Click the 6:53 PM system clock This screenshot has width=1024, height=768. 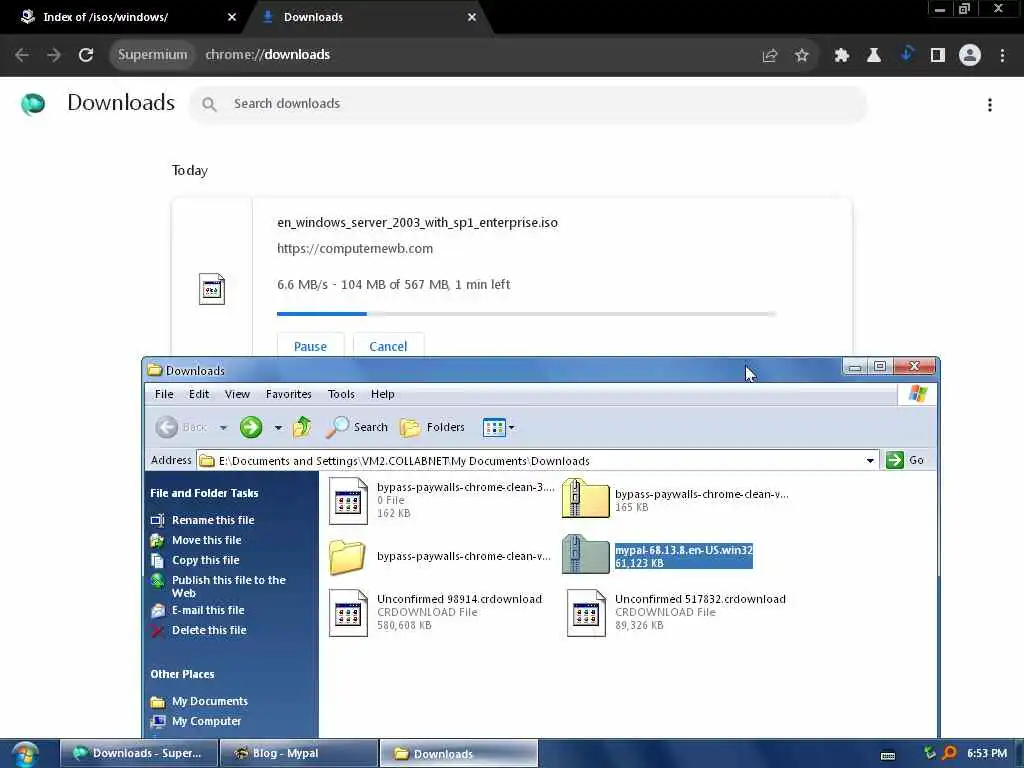pyautogui.click(x=987, y=754)
